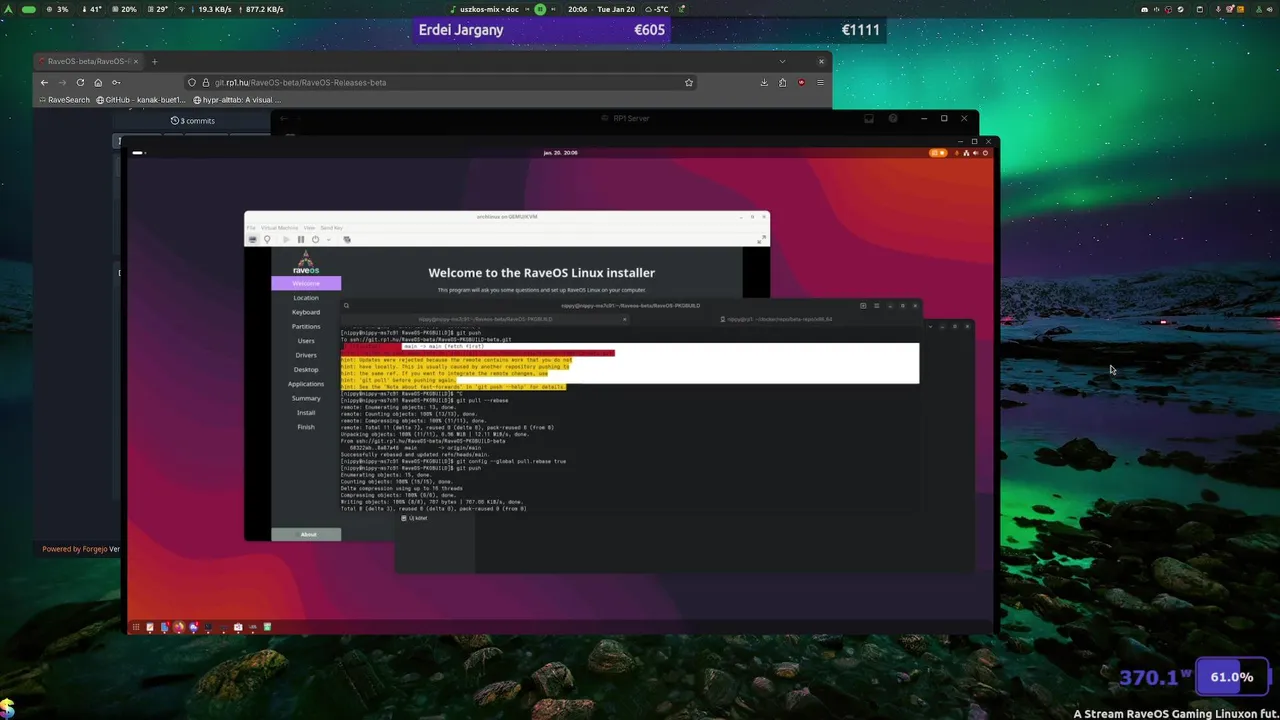This screenshot has height=720, width=1280.
Task: Select the RaveOS-beta browser tab
Action: coord(88,61)
